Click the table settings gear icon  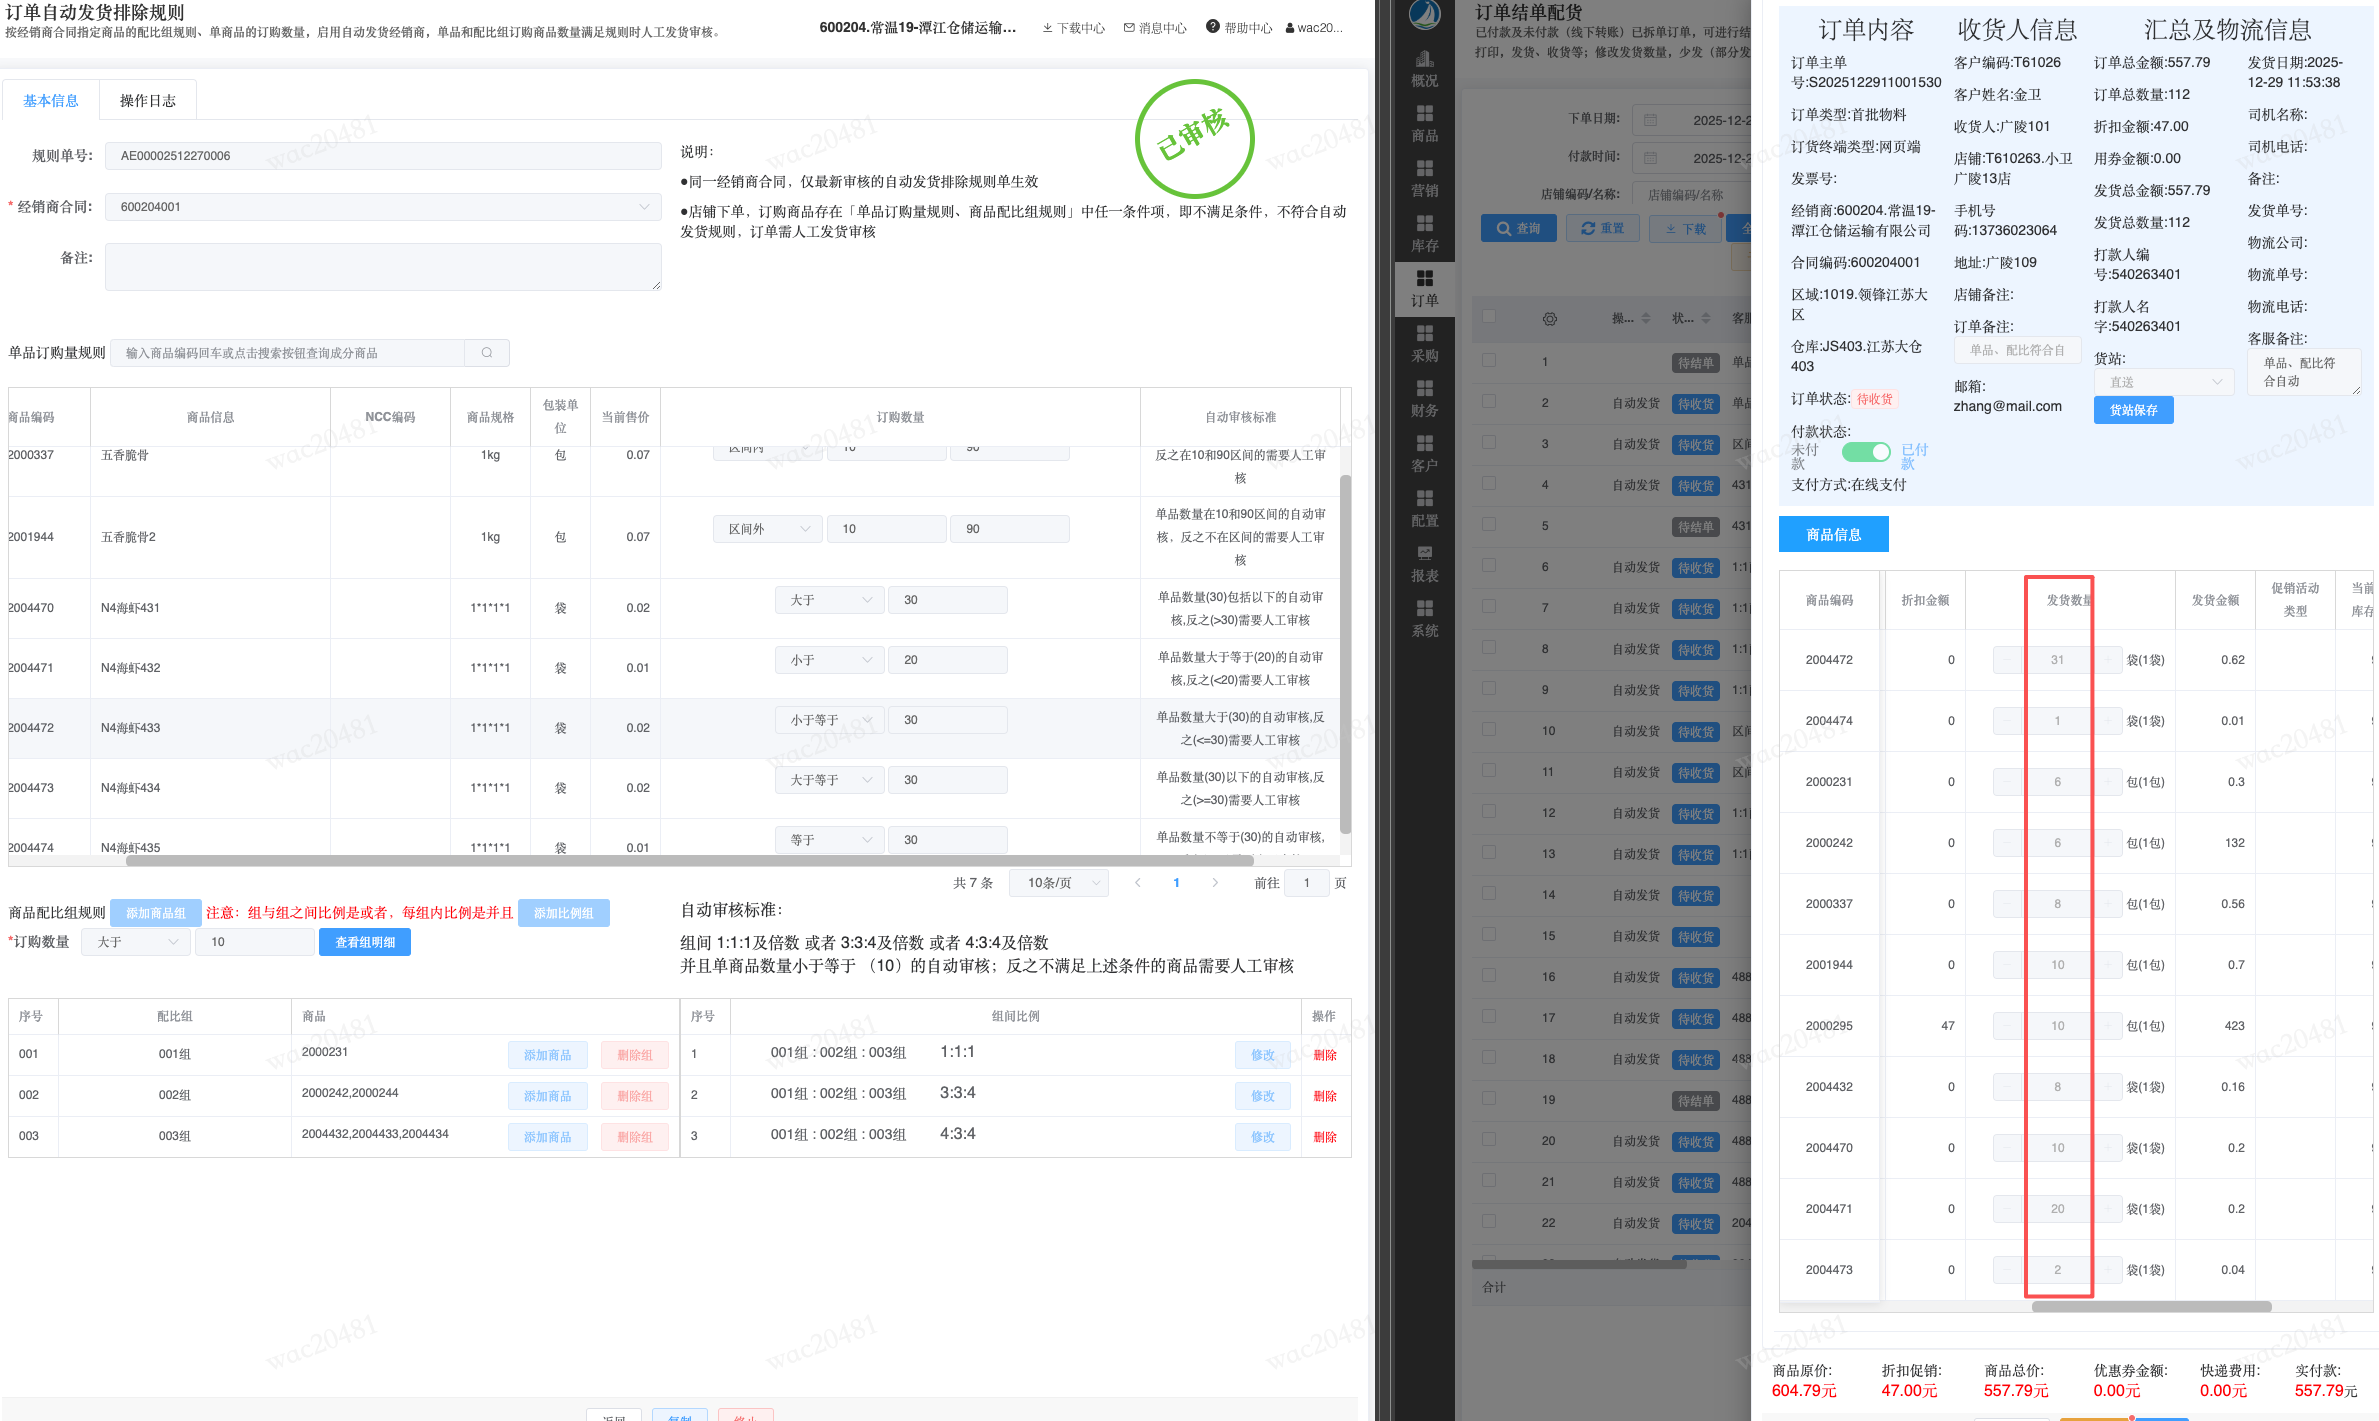point(1549,319)
